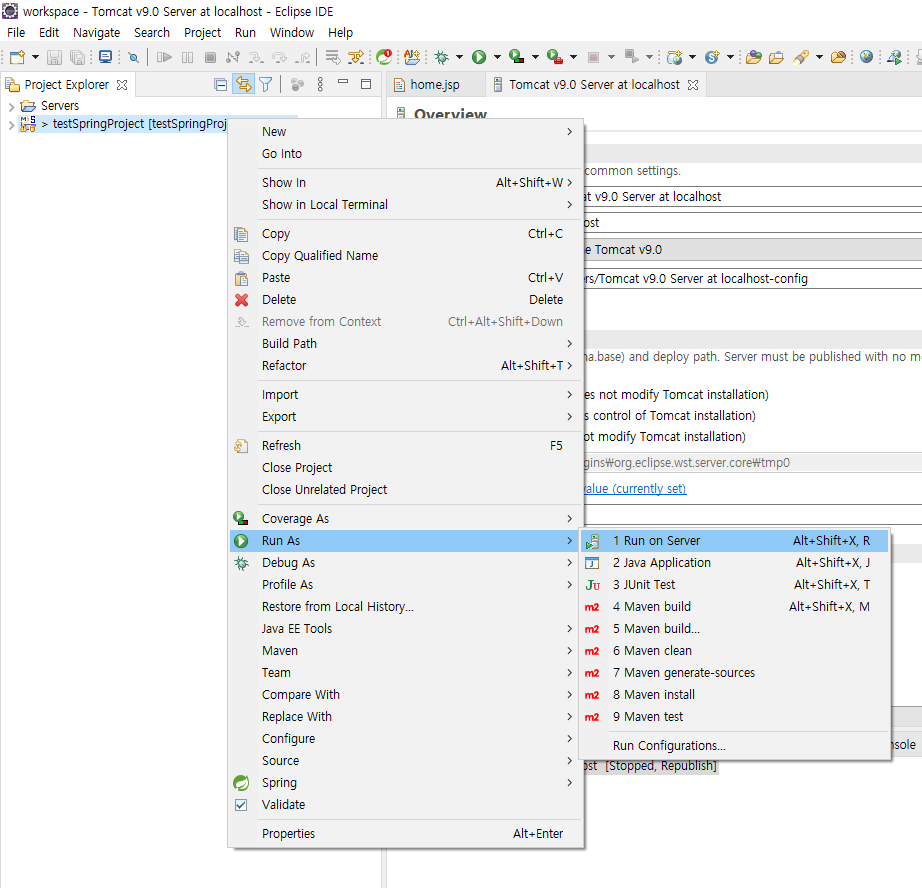Open Debug As in the context menu
Viewport: 922px width, 888px height.
406,563
